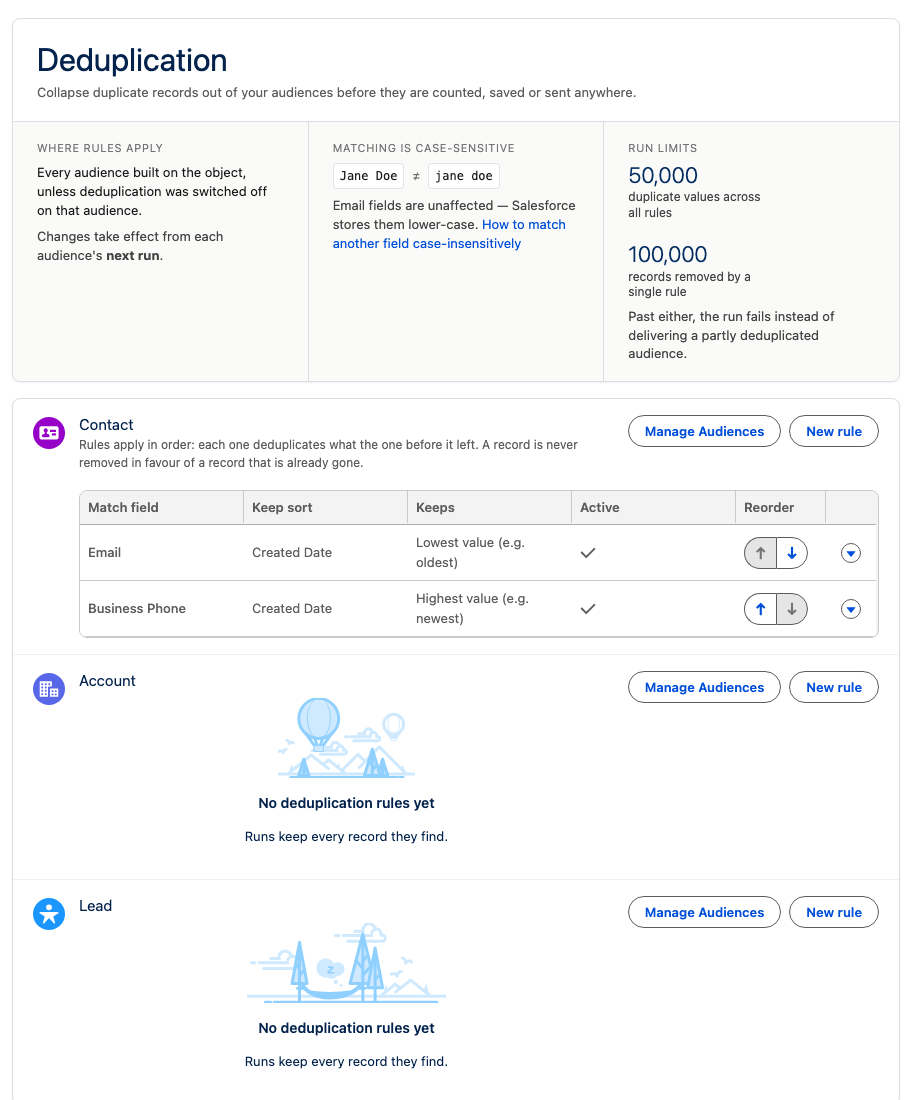This screenshot has width=920, height=1100.
Task: Open Manage Audiences for Account
Action: pyautogui.click(x=704, y=688)
